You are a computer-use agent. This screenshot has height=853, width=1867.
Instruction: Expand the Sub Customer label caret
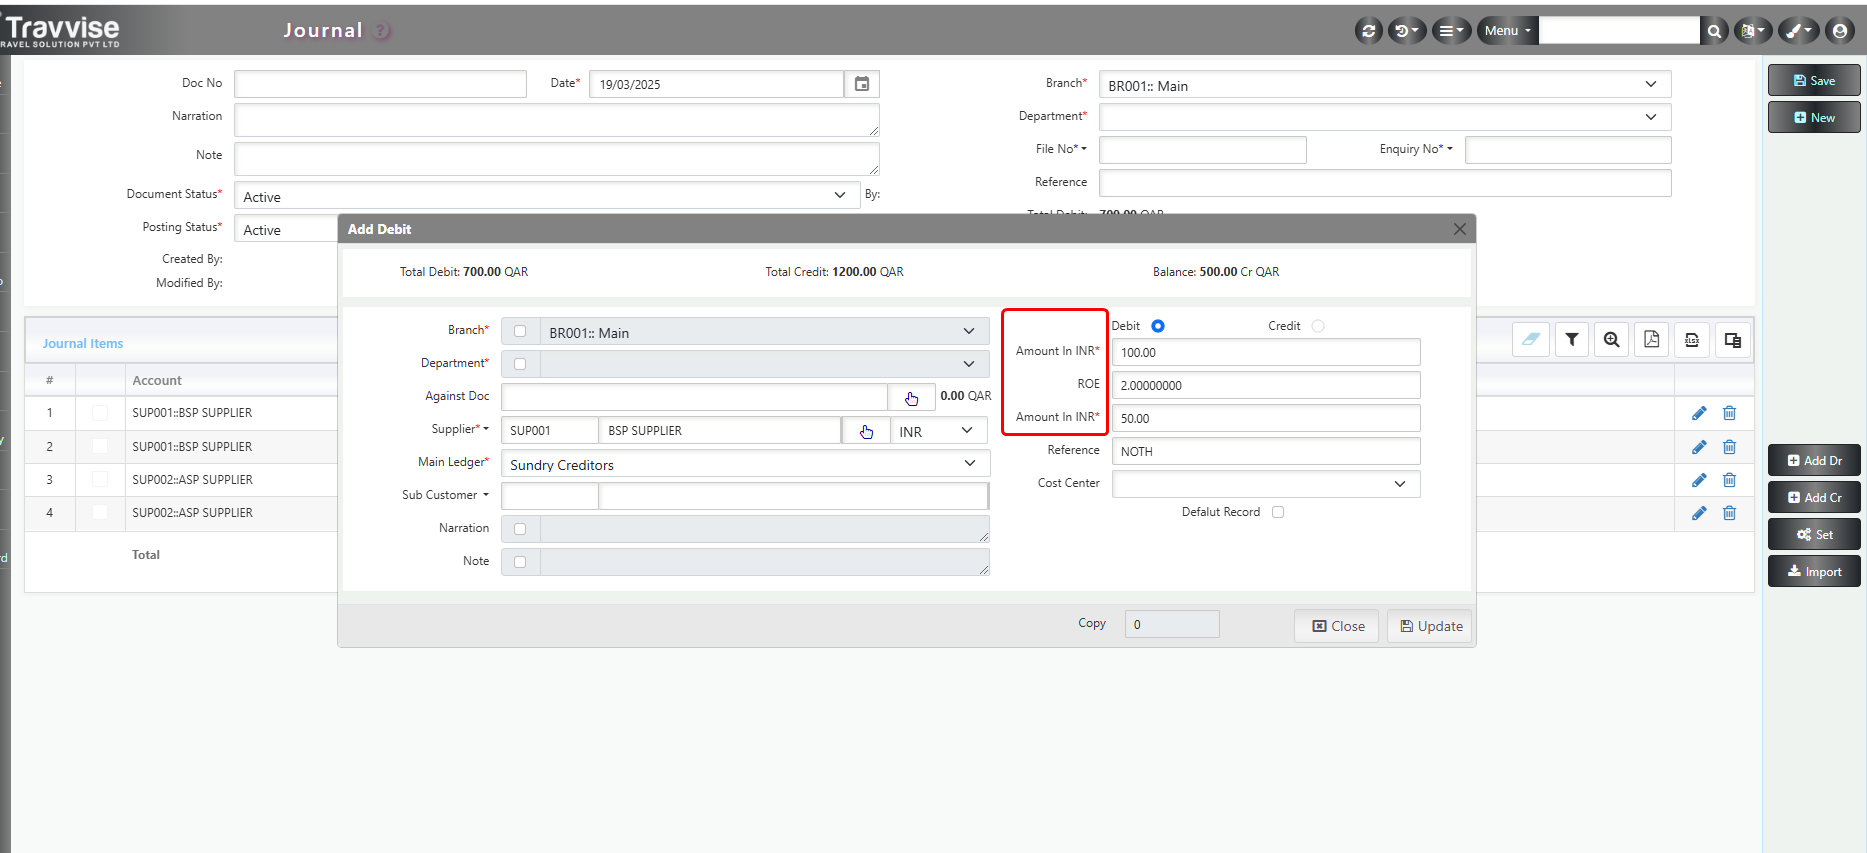coord(486,495)
